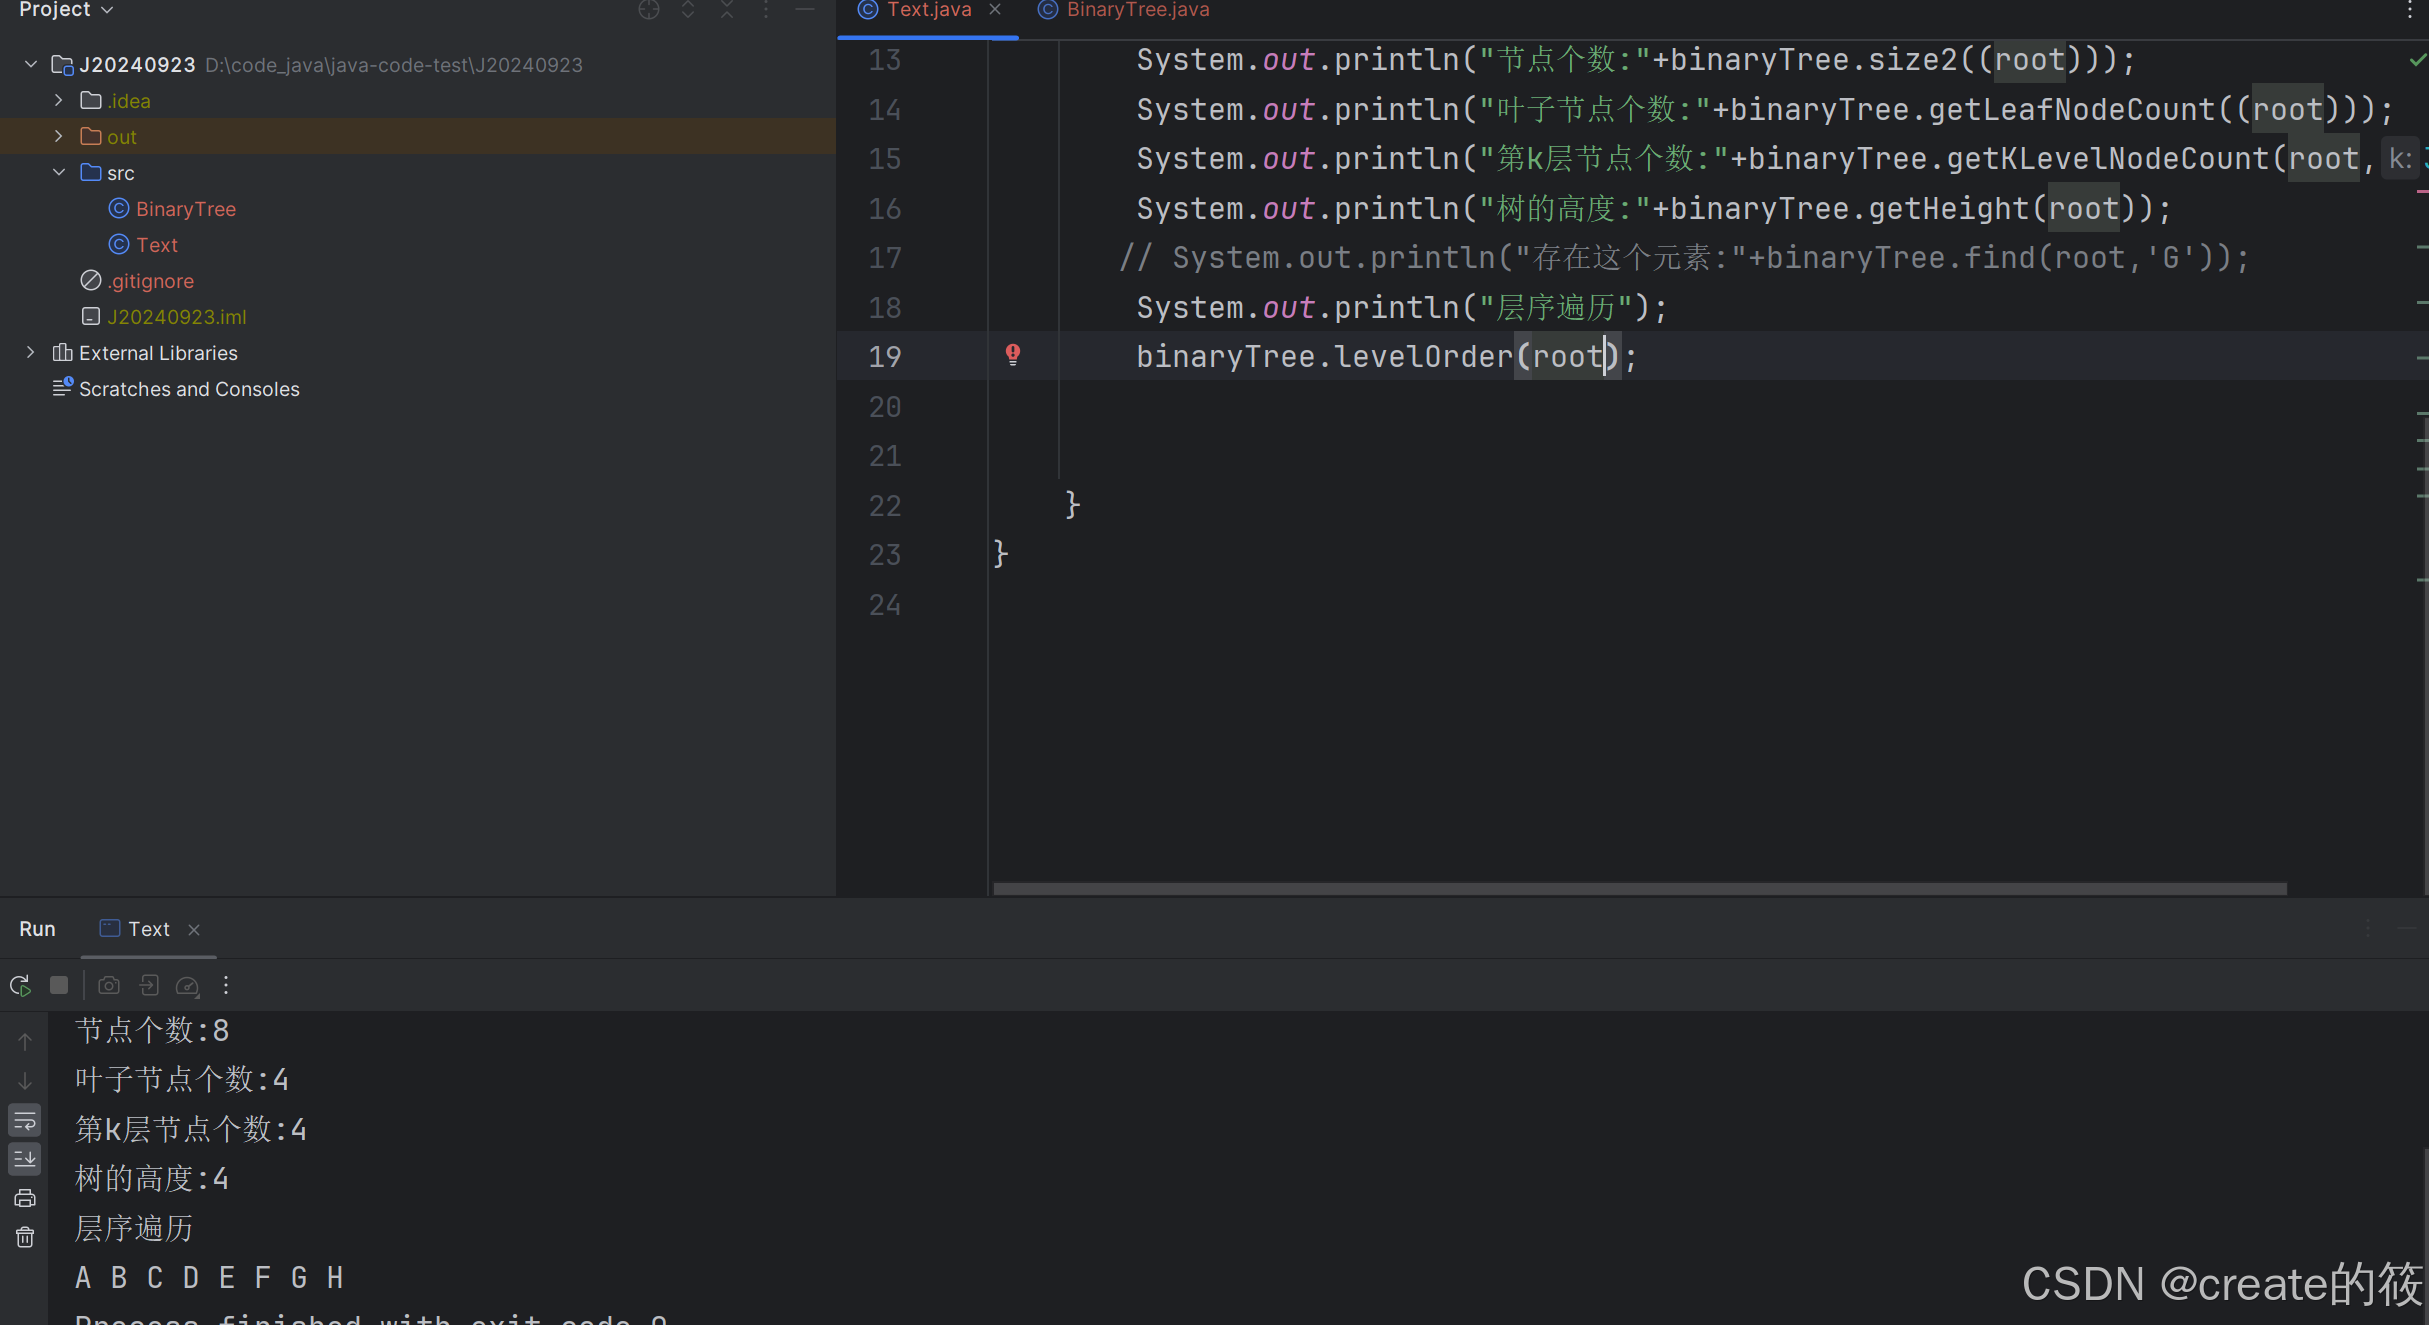Select the .gitignore file
The width and height of the screenshot is (2429, 1325).
click(151, 281)
